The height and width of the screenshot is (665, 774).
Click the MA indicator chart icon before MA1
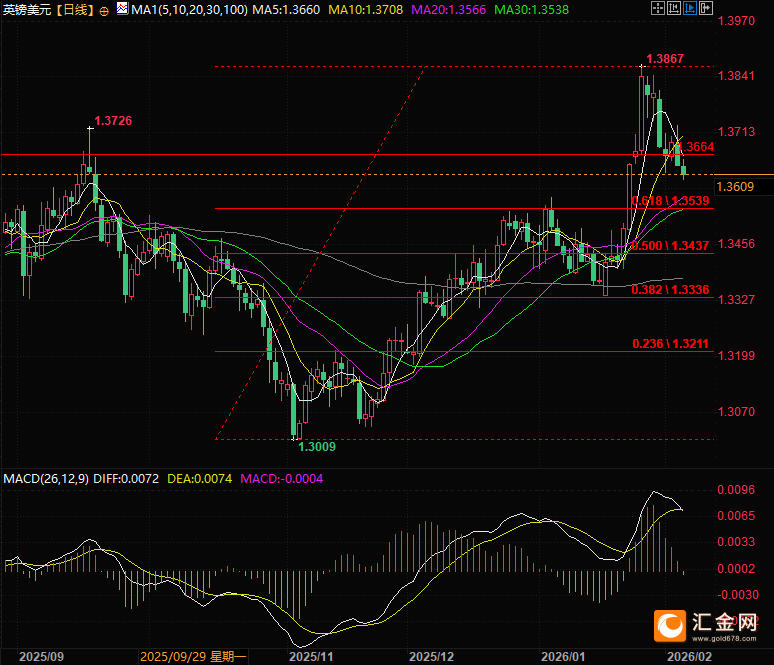pos(122,8)
